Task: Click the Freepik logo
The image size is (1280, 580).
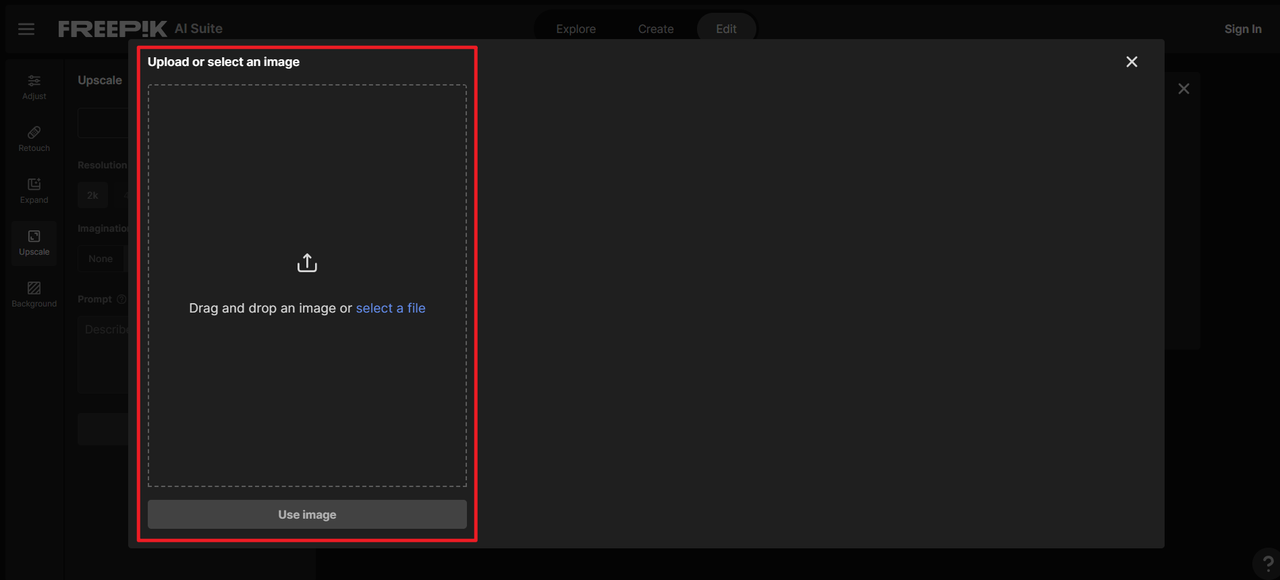Action: coord(112,29)
